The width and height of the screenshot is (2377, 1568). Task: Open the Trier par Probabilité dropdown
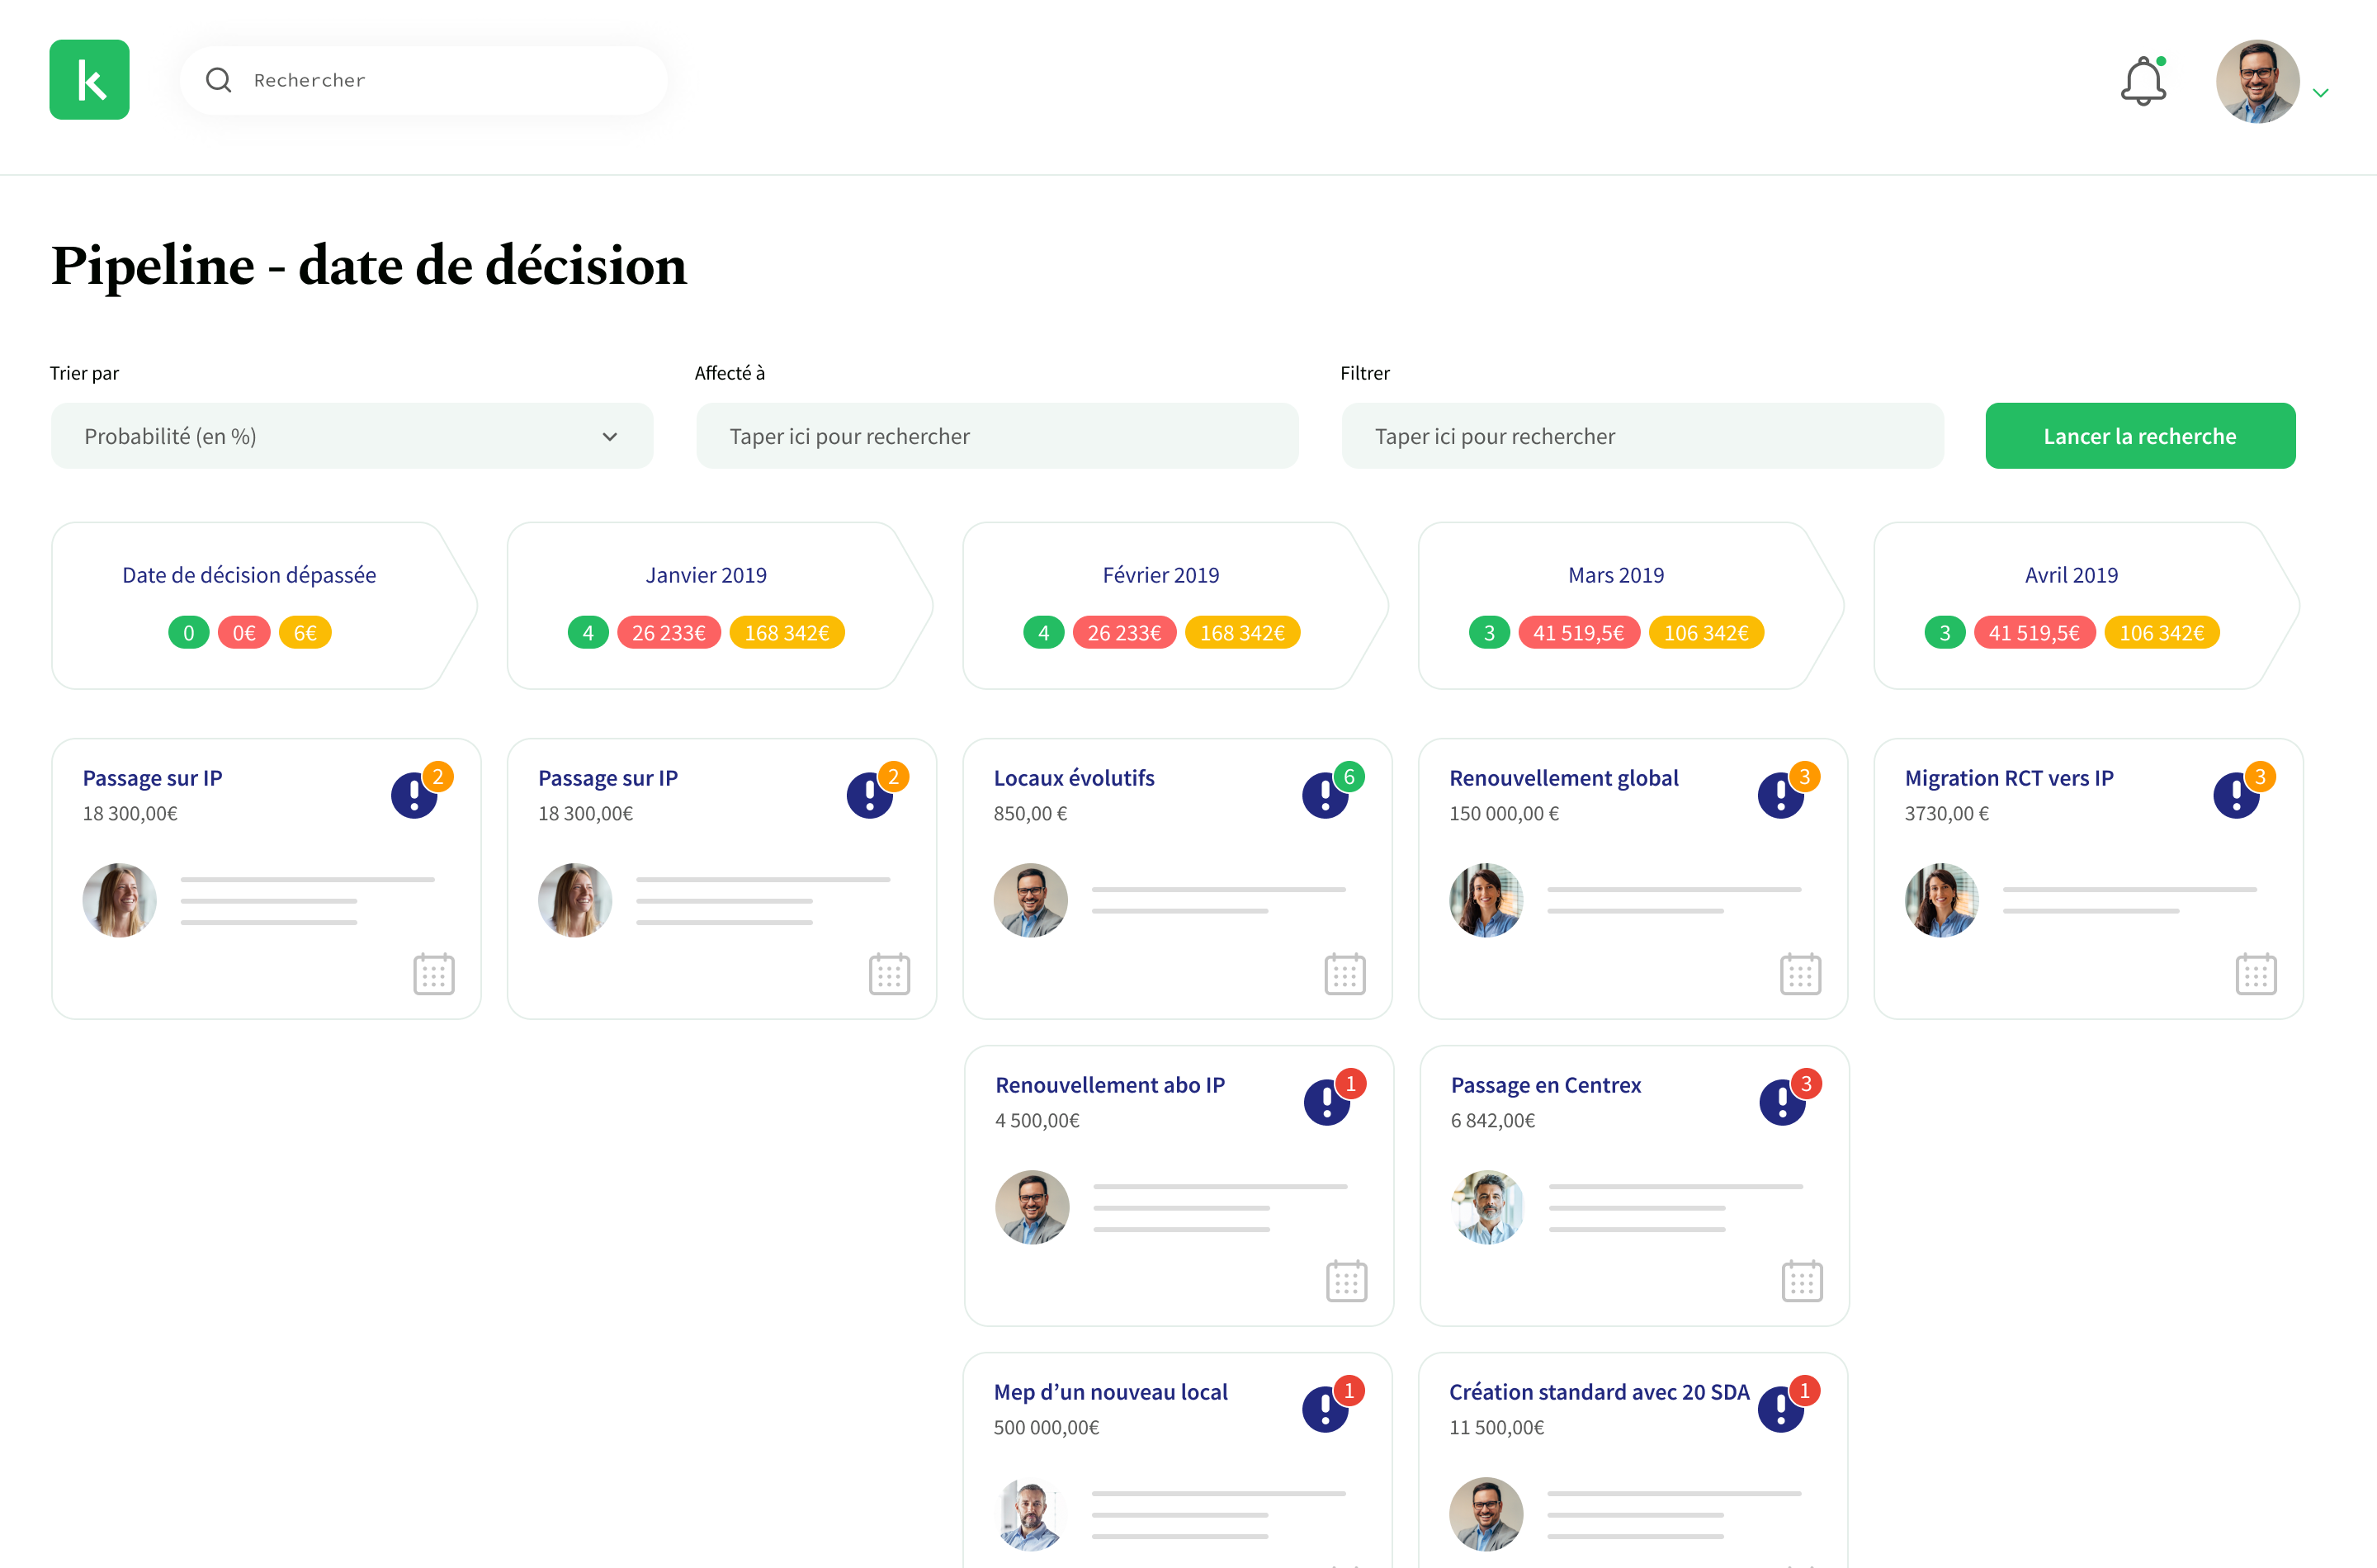click(352, 436)
